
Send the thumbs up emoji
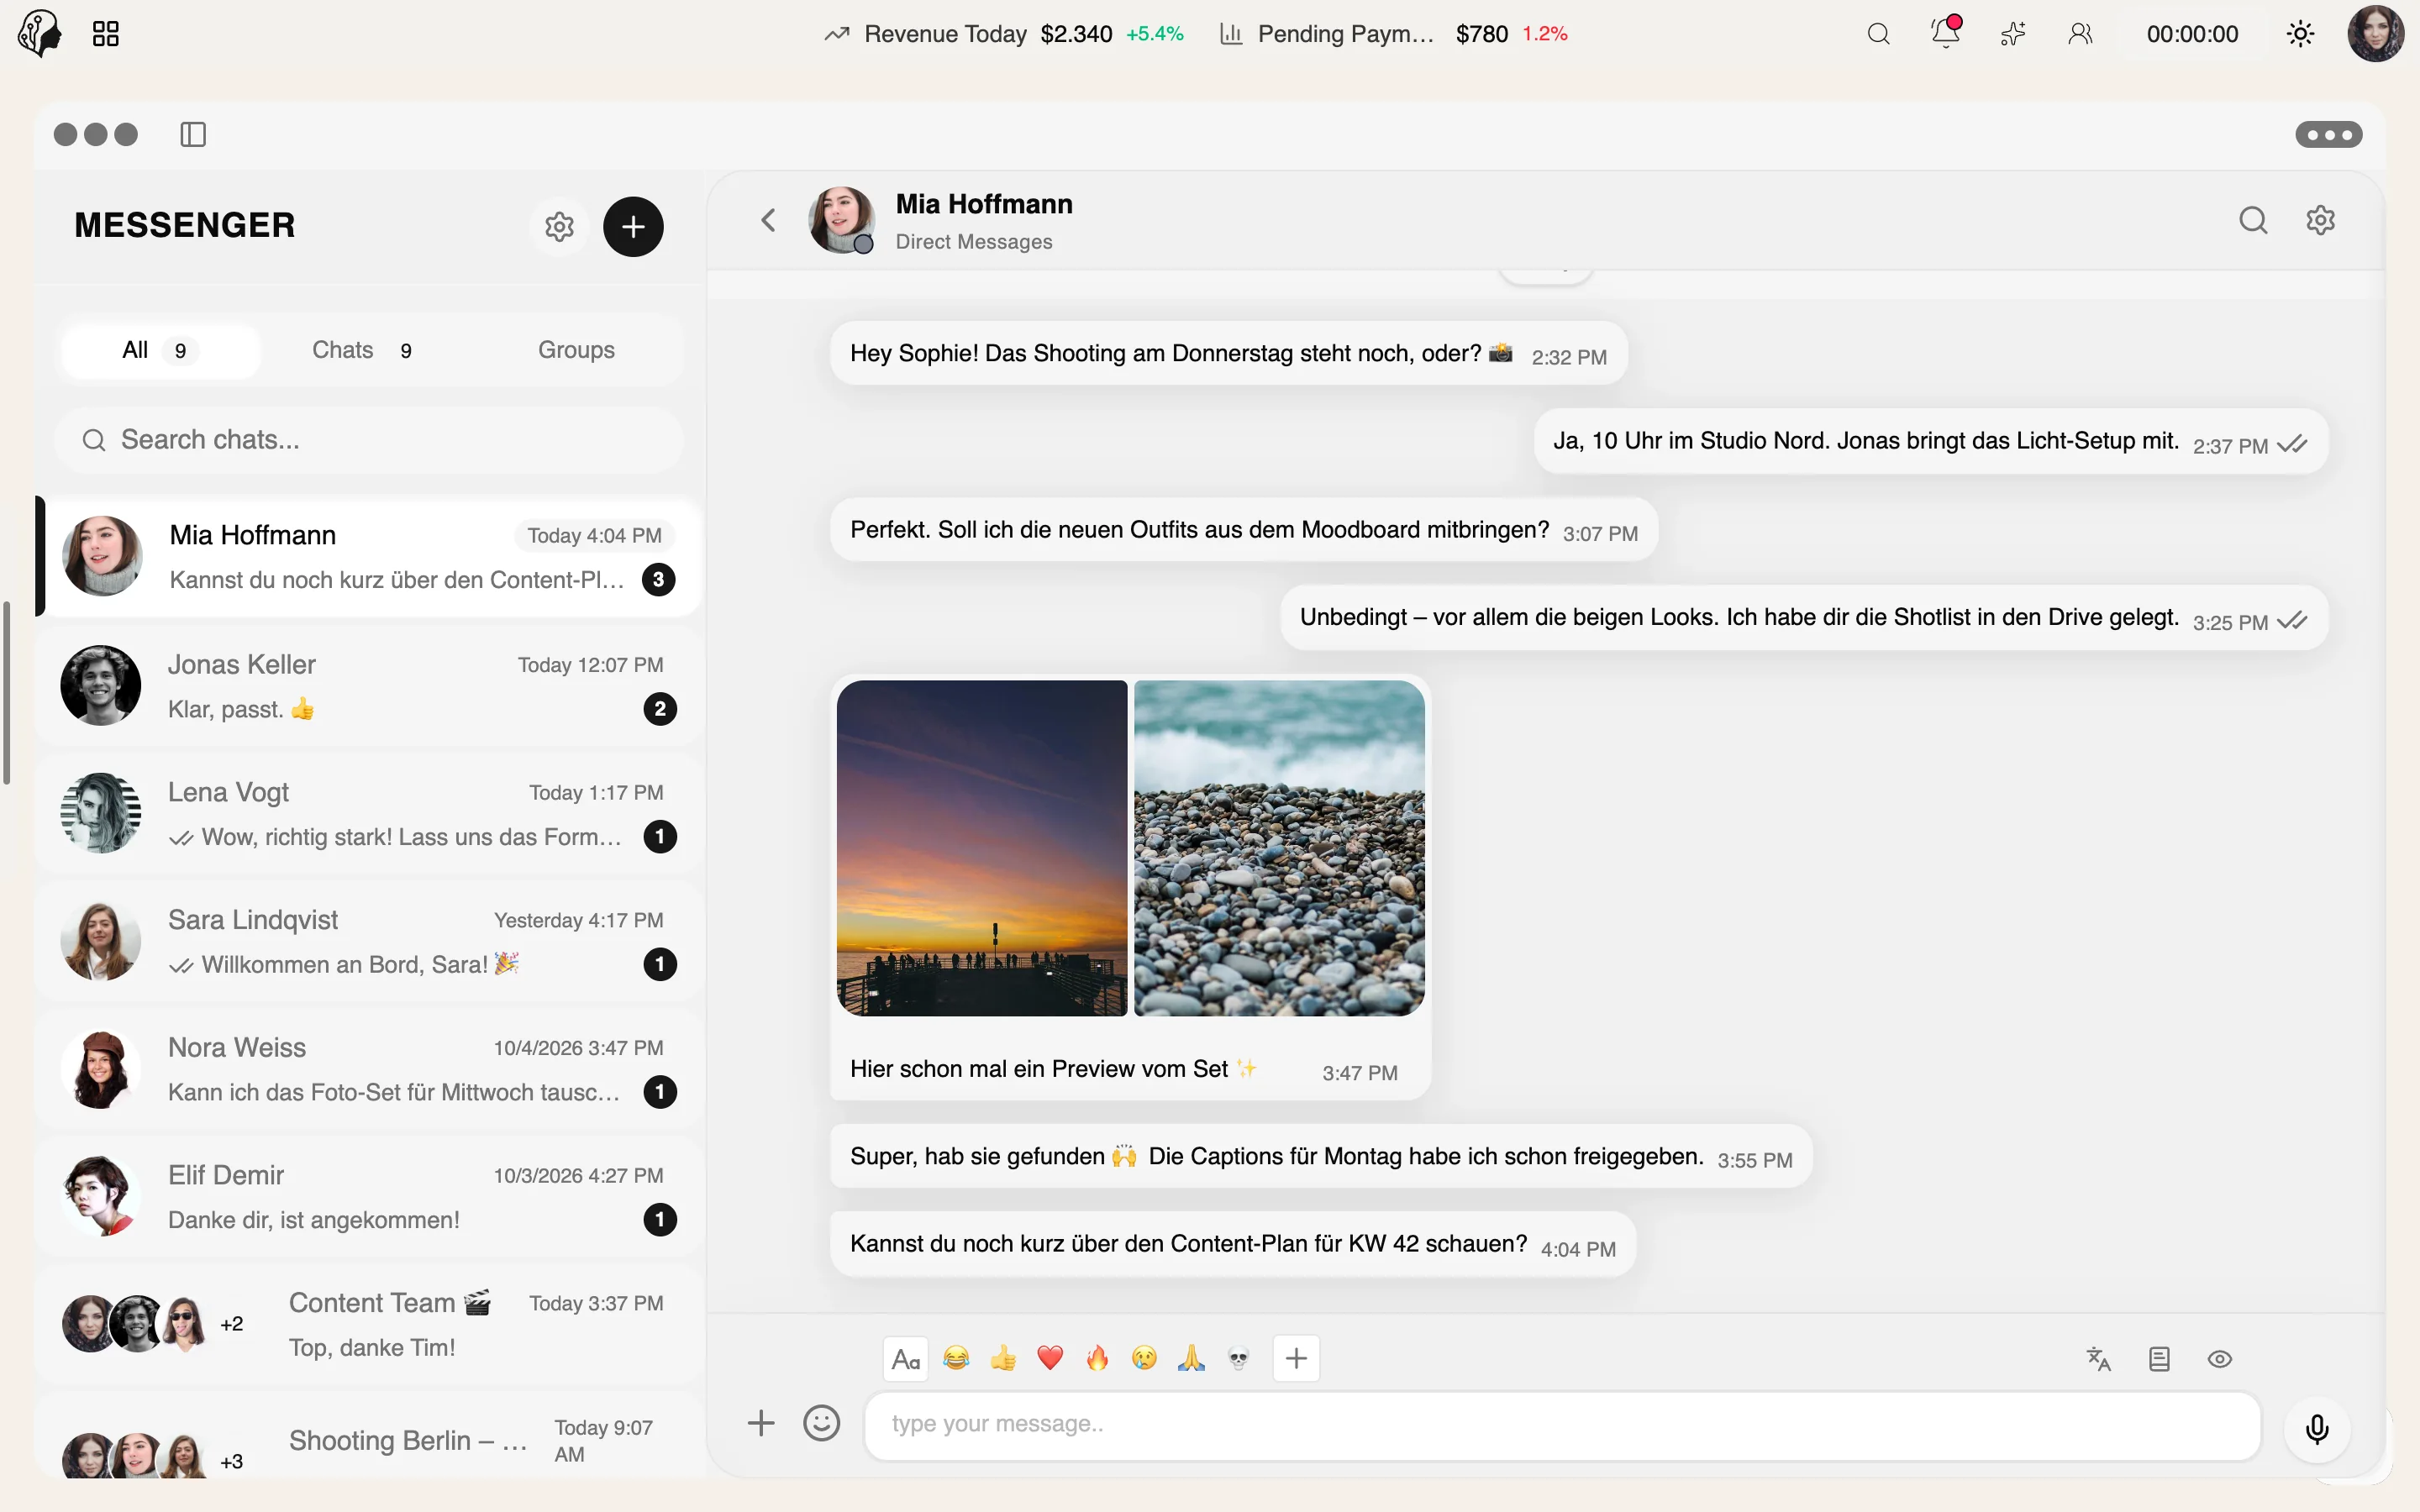point(1003,1358)
